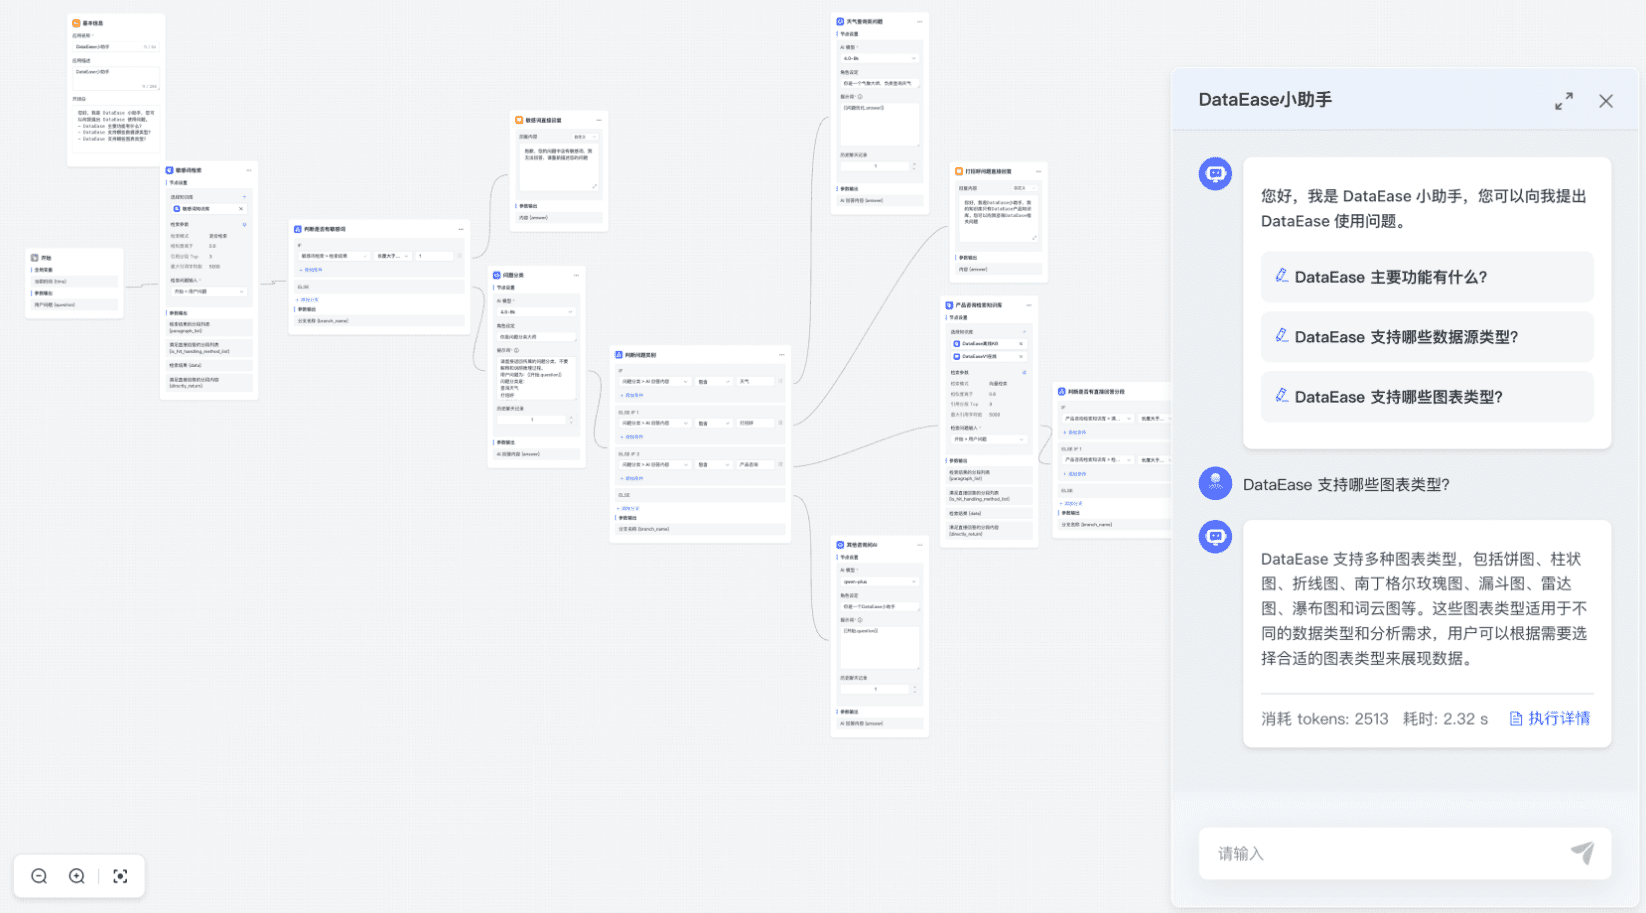This screenshot has height=913, width=1646.
Task: Click the 天气 value field in 判断问题类别
Action: tap(755, 382)
